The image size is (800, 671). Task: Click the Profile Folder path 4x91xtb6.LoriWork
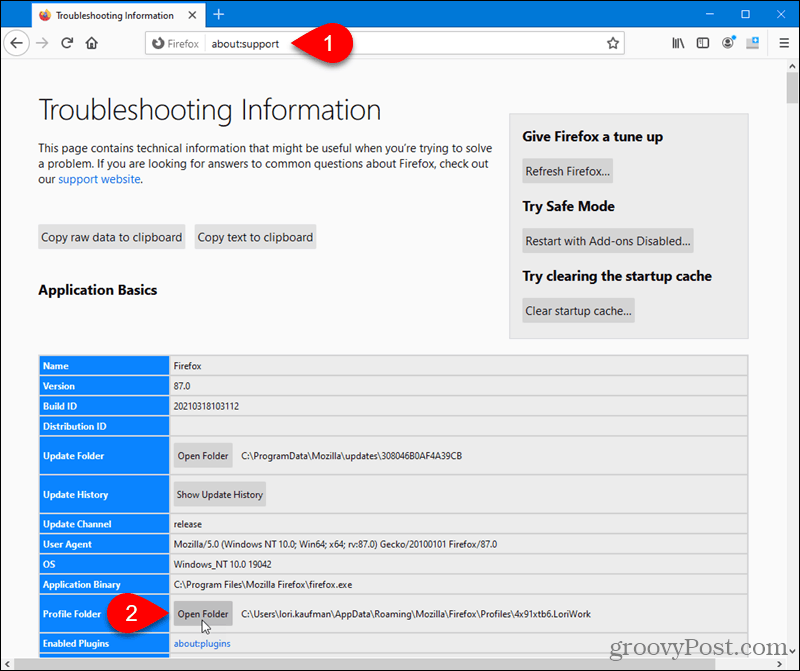click(x=416, y=614)
